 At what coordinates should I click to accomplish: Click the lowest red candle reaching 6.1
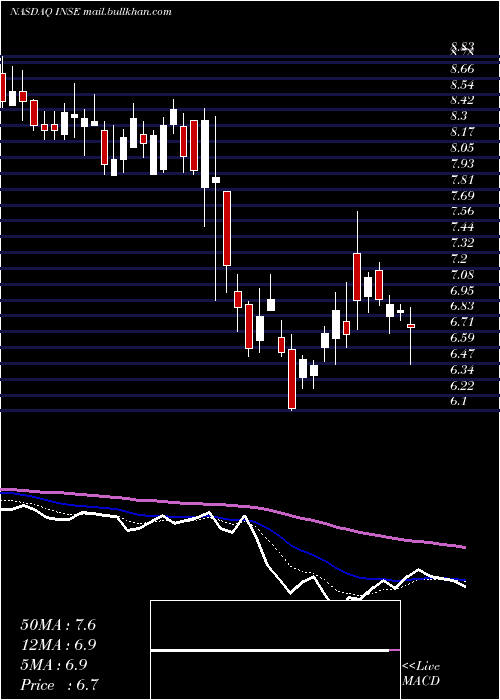[x=292, y=379]
